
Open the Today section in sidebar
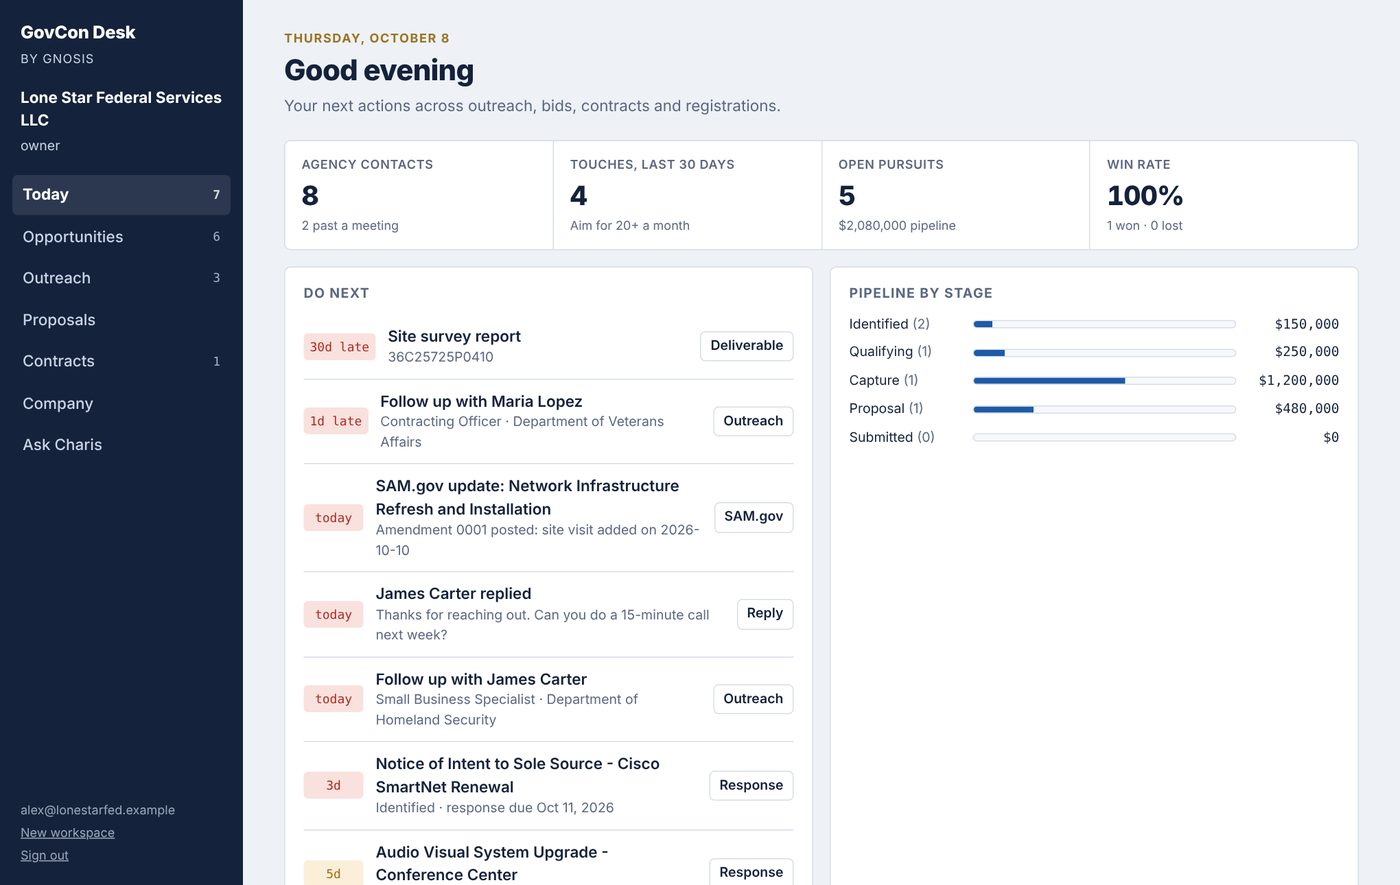pos(121,195)
